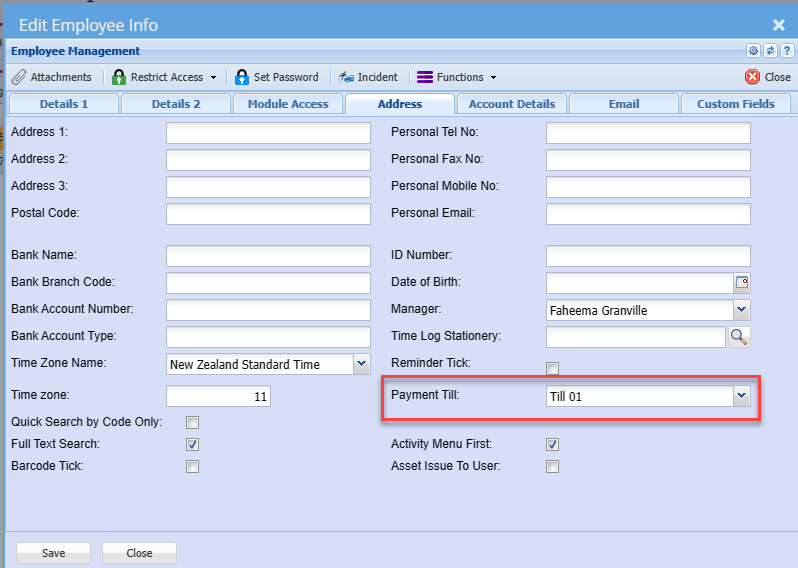Click the Date of Birth text field
Screen dimensions: 798x568
point(640,283)
